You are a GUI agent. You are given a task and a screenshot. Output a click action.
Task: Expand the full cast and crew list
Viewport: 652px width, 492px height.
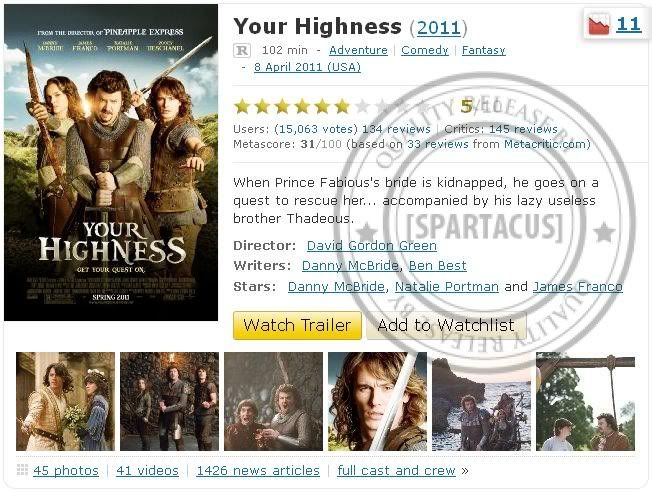click(396, 471)
